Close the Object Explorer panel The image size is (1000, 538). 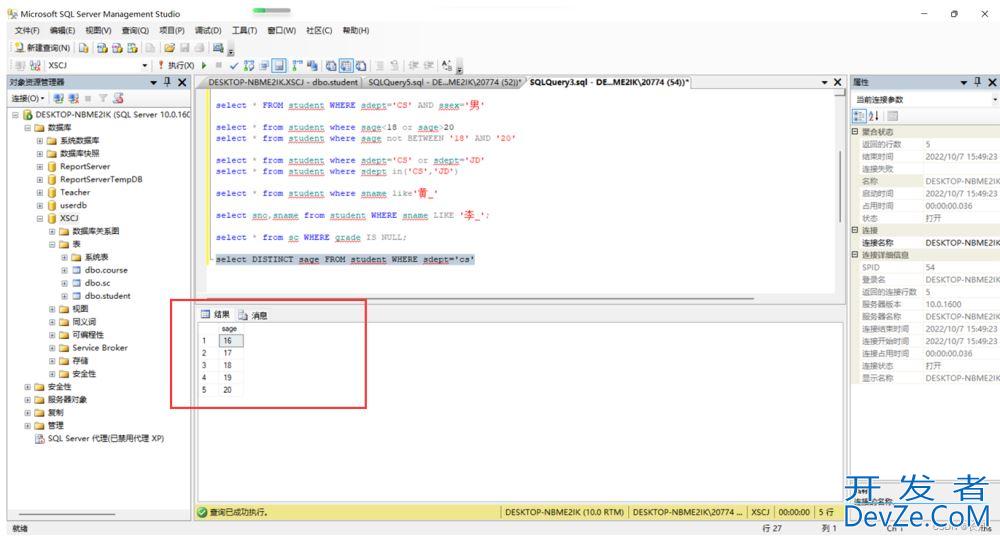coord(182,82)
